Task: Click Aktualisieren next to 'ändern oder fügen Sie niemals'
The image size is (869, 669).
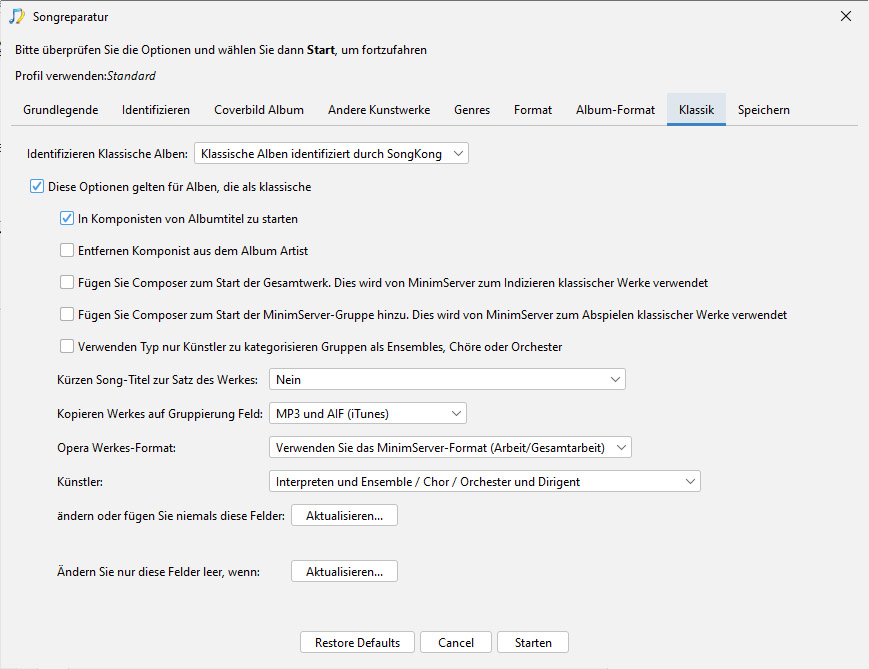Action: click(x=344, y=515)
